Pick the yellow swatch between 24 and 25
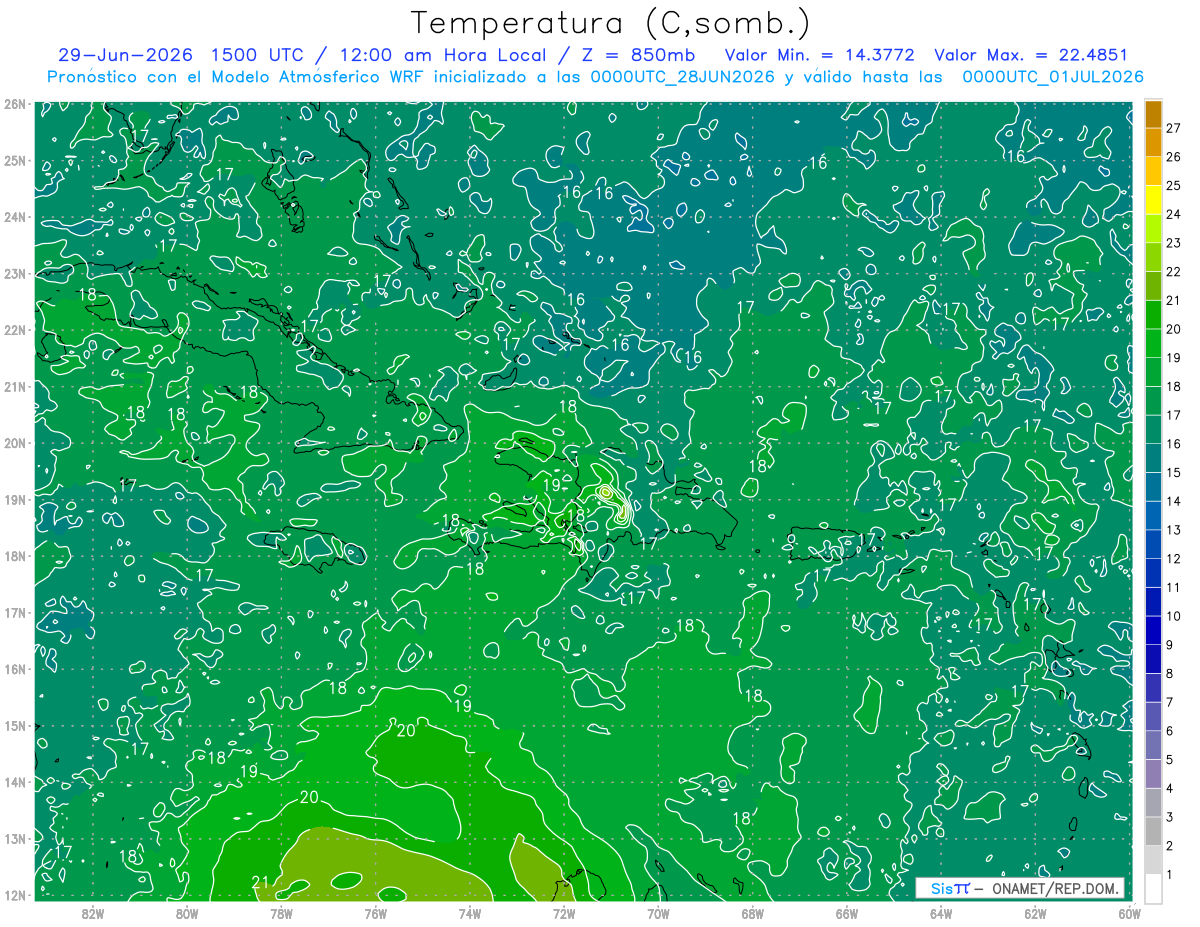 1153,201
